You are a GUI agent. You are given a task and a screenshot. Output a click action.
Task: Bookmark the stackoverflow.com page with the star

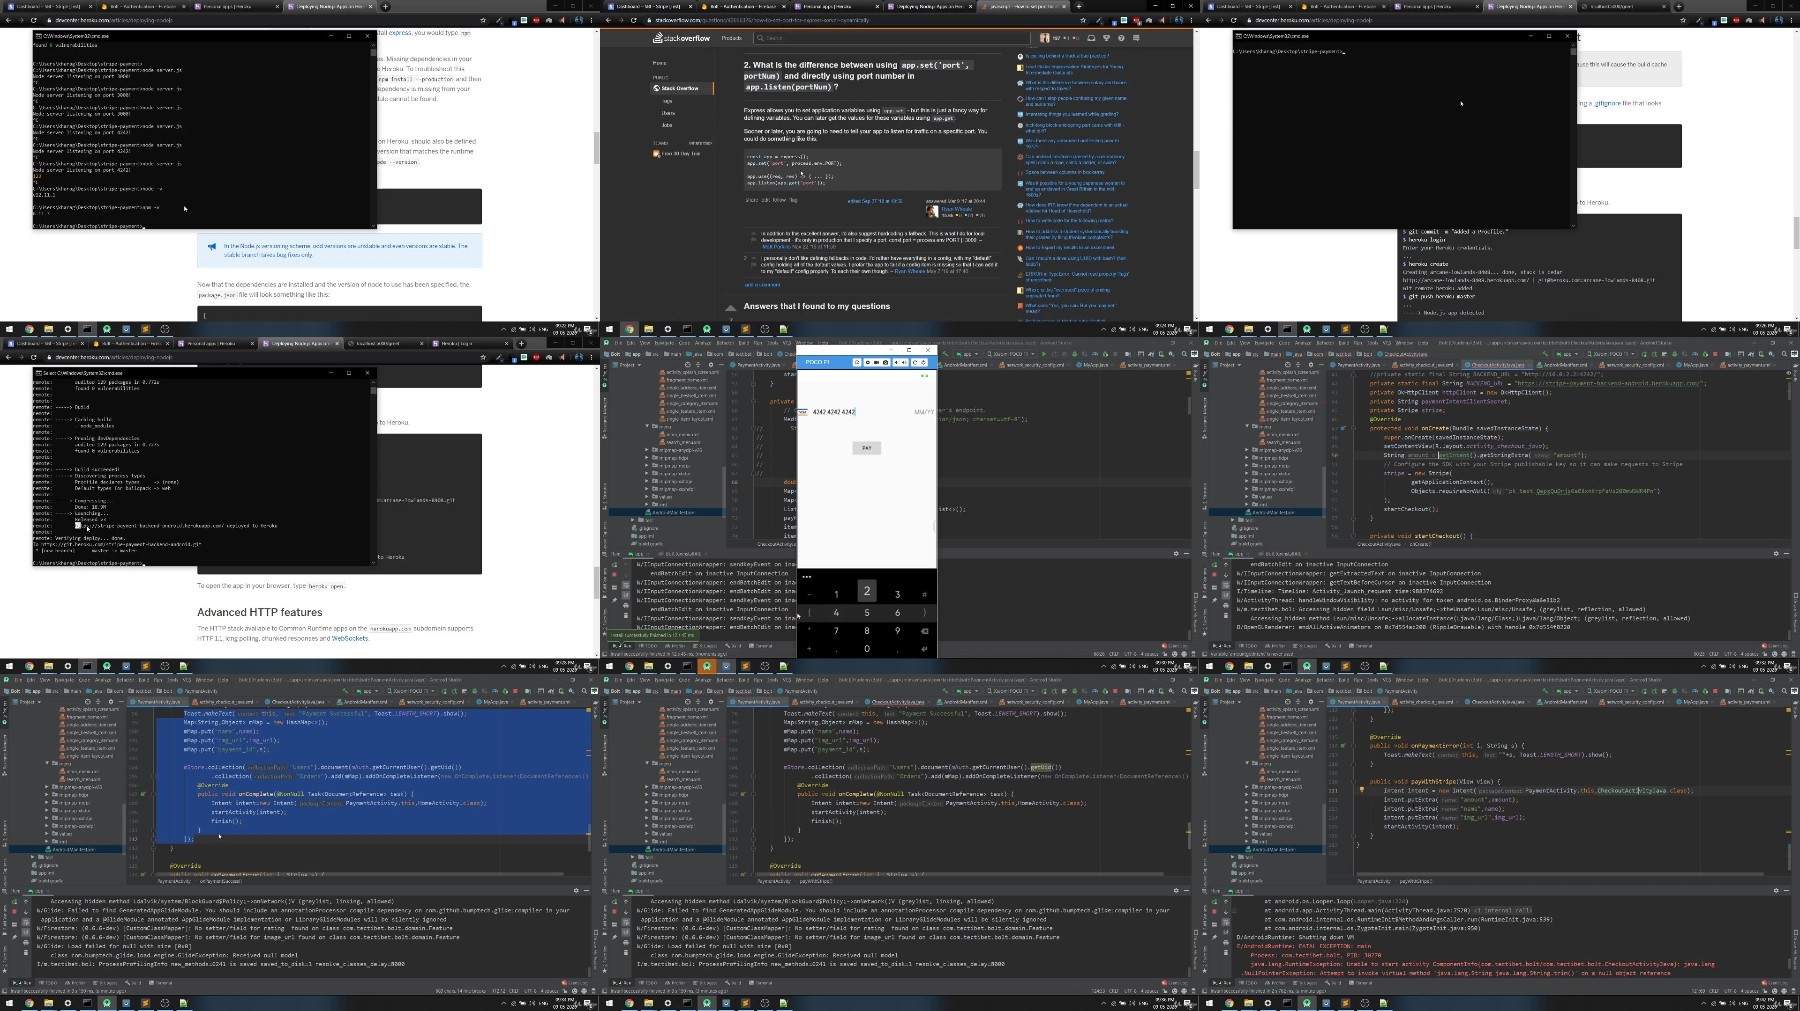[x=1083, y=20]
